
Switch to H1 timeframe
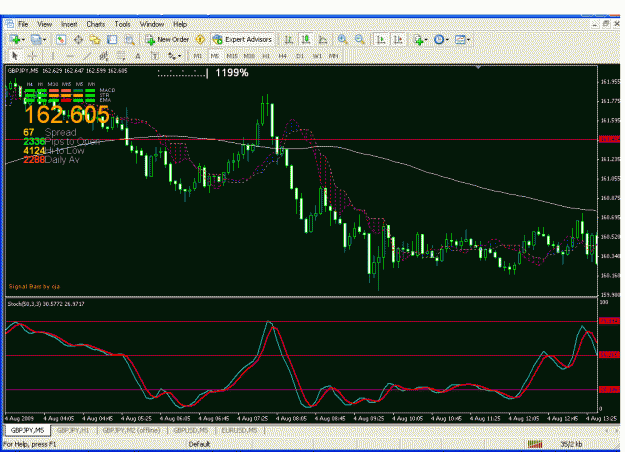266,56
